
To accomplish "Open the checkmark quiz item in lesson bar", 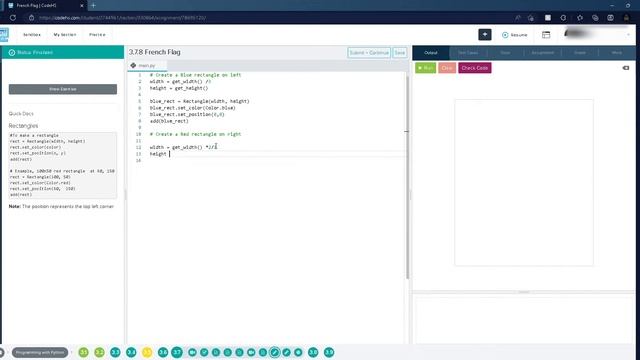I will point(204,352).
